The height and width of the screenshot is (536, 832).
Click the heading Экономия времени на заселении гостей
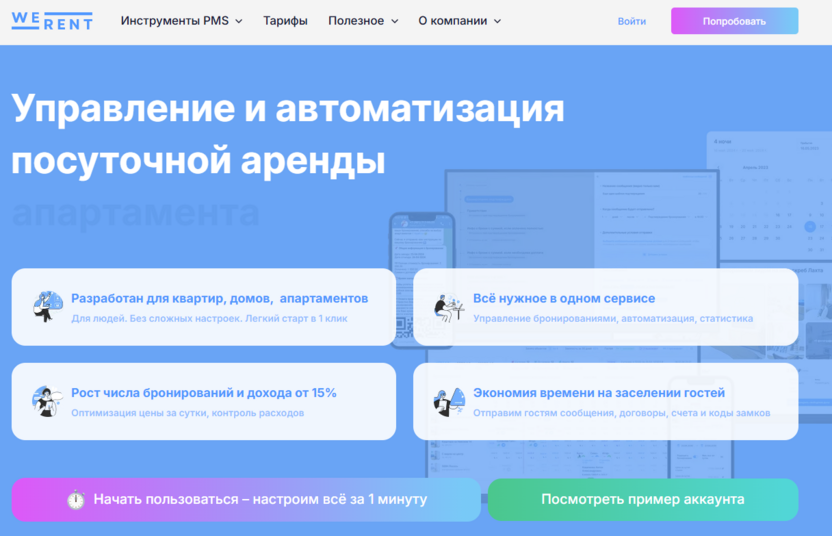(x=599, y=393)
